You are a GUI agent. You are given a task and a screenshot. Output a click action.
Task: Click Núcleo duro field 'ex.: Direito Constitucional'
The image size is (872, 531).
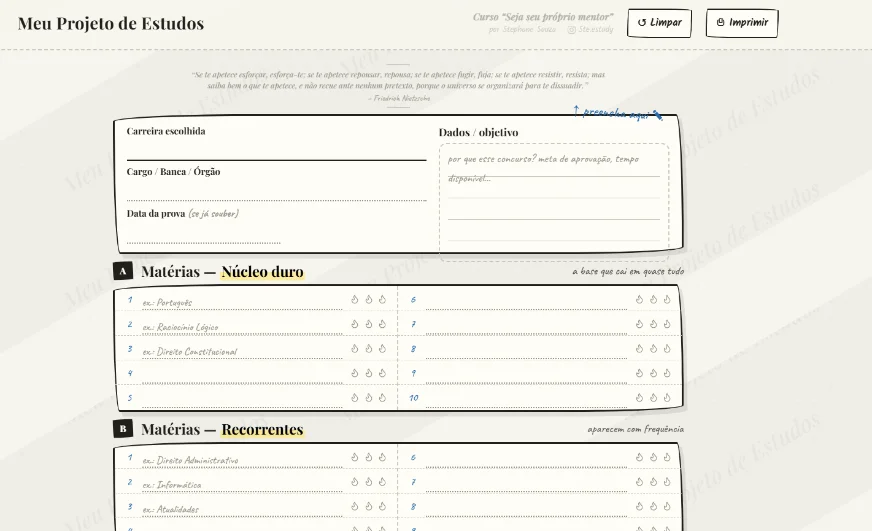click(242, 351)
